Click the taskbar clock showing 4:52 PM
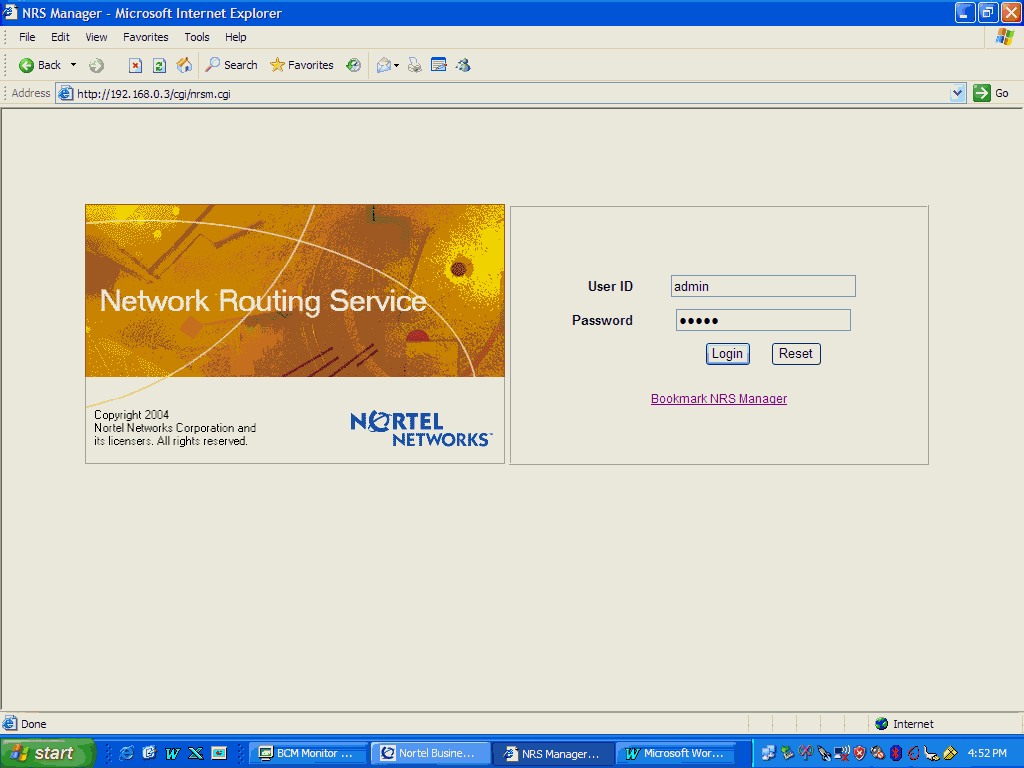The height and width of the screenshot is (768, 1024). 987,753
